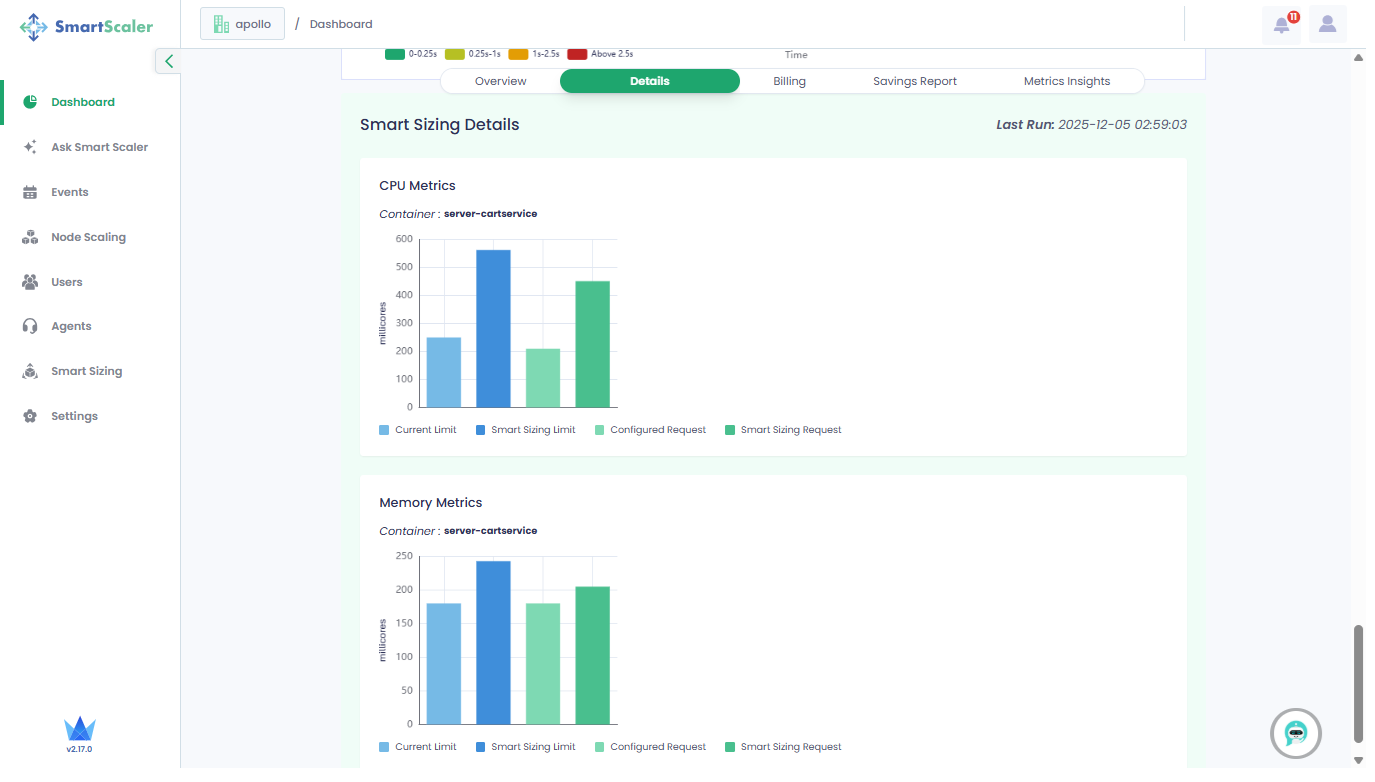Viewport: 1375px width, 782px height.
Task: Click the Dashboard pie chart icon
Action: (30, 102)
